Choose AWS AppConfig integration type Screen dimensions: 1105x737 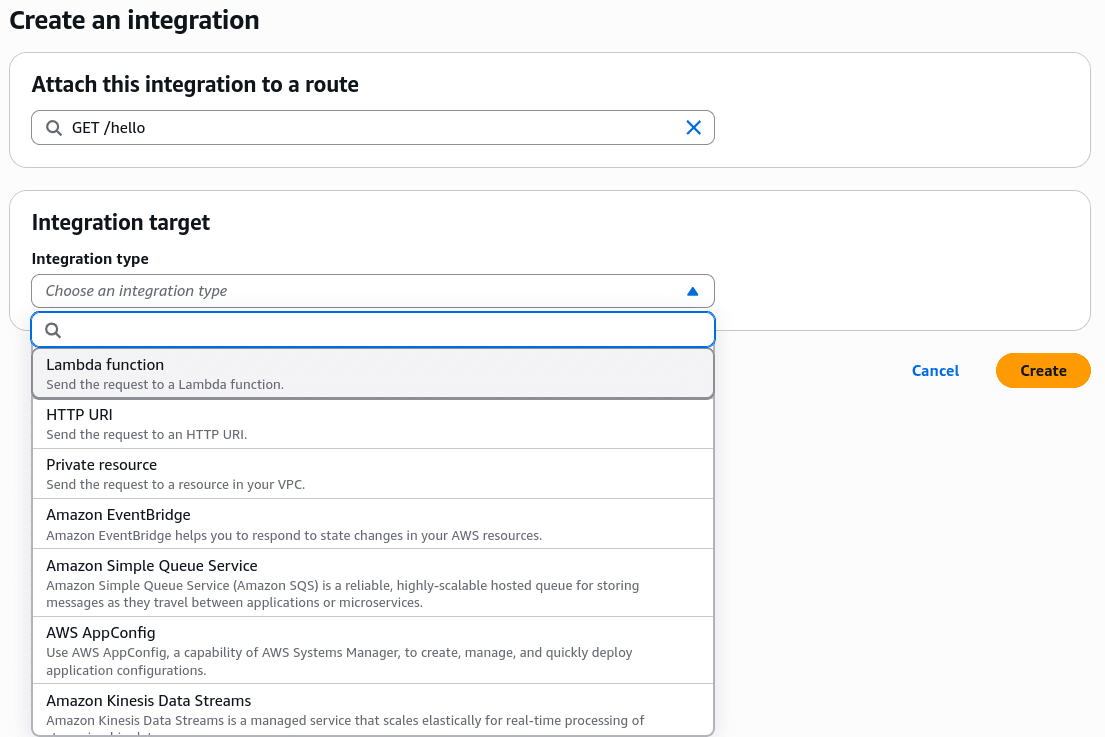pos(373,650)
